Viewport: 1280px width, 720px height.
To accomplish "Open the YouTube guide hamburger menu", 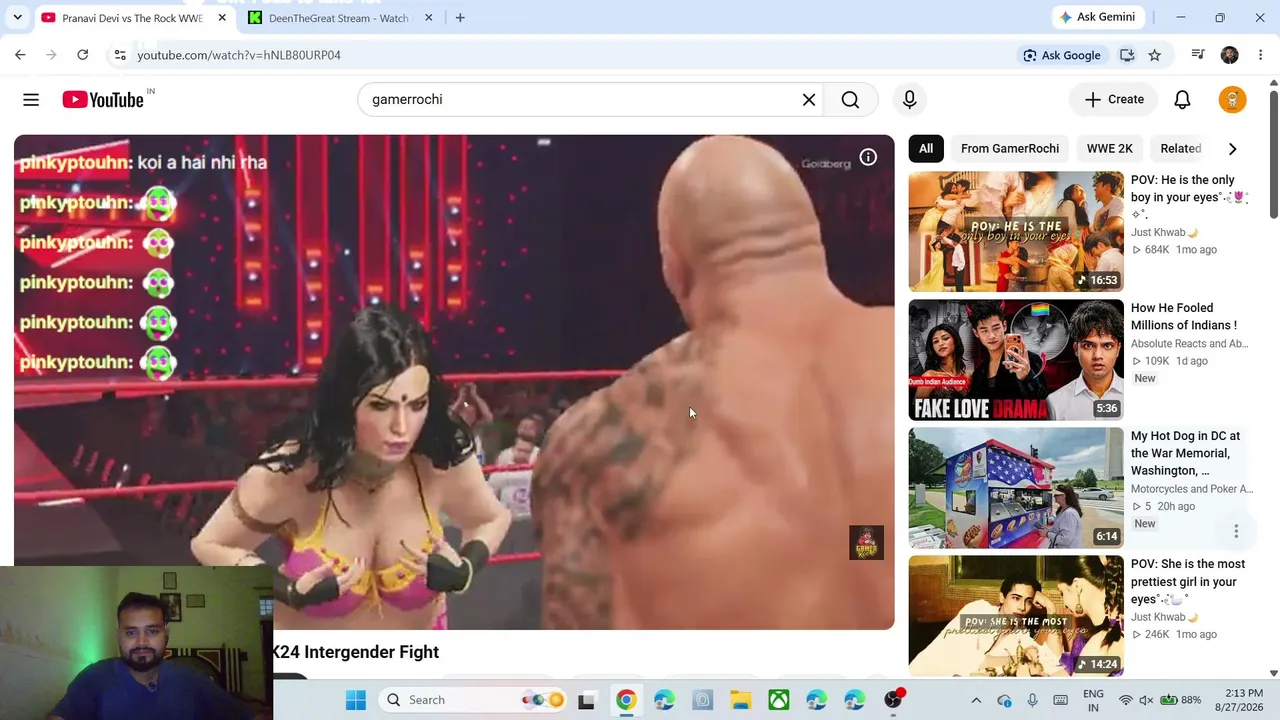I will coord(31,99).
